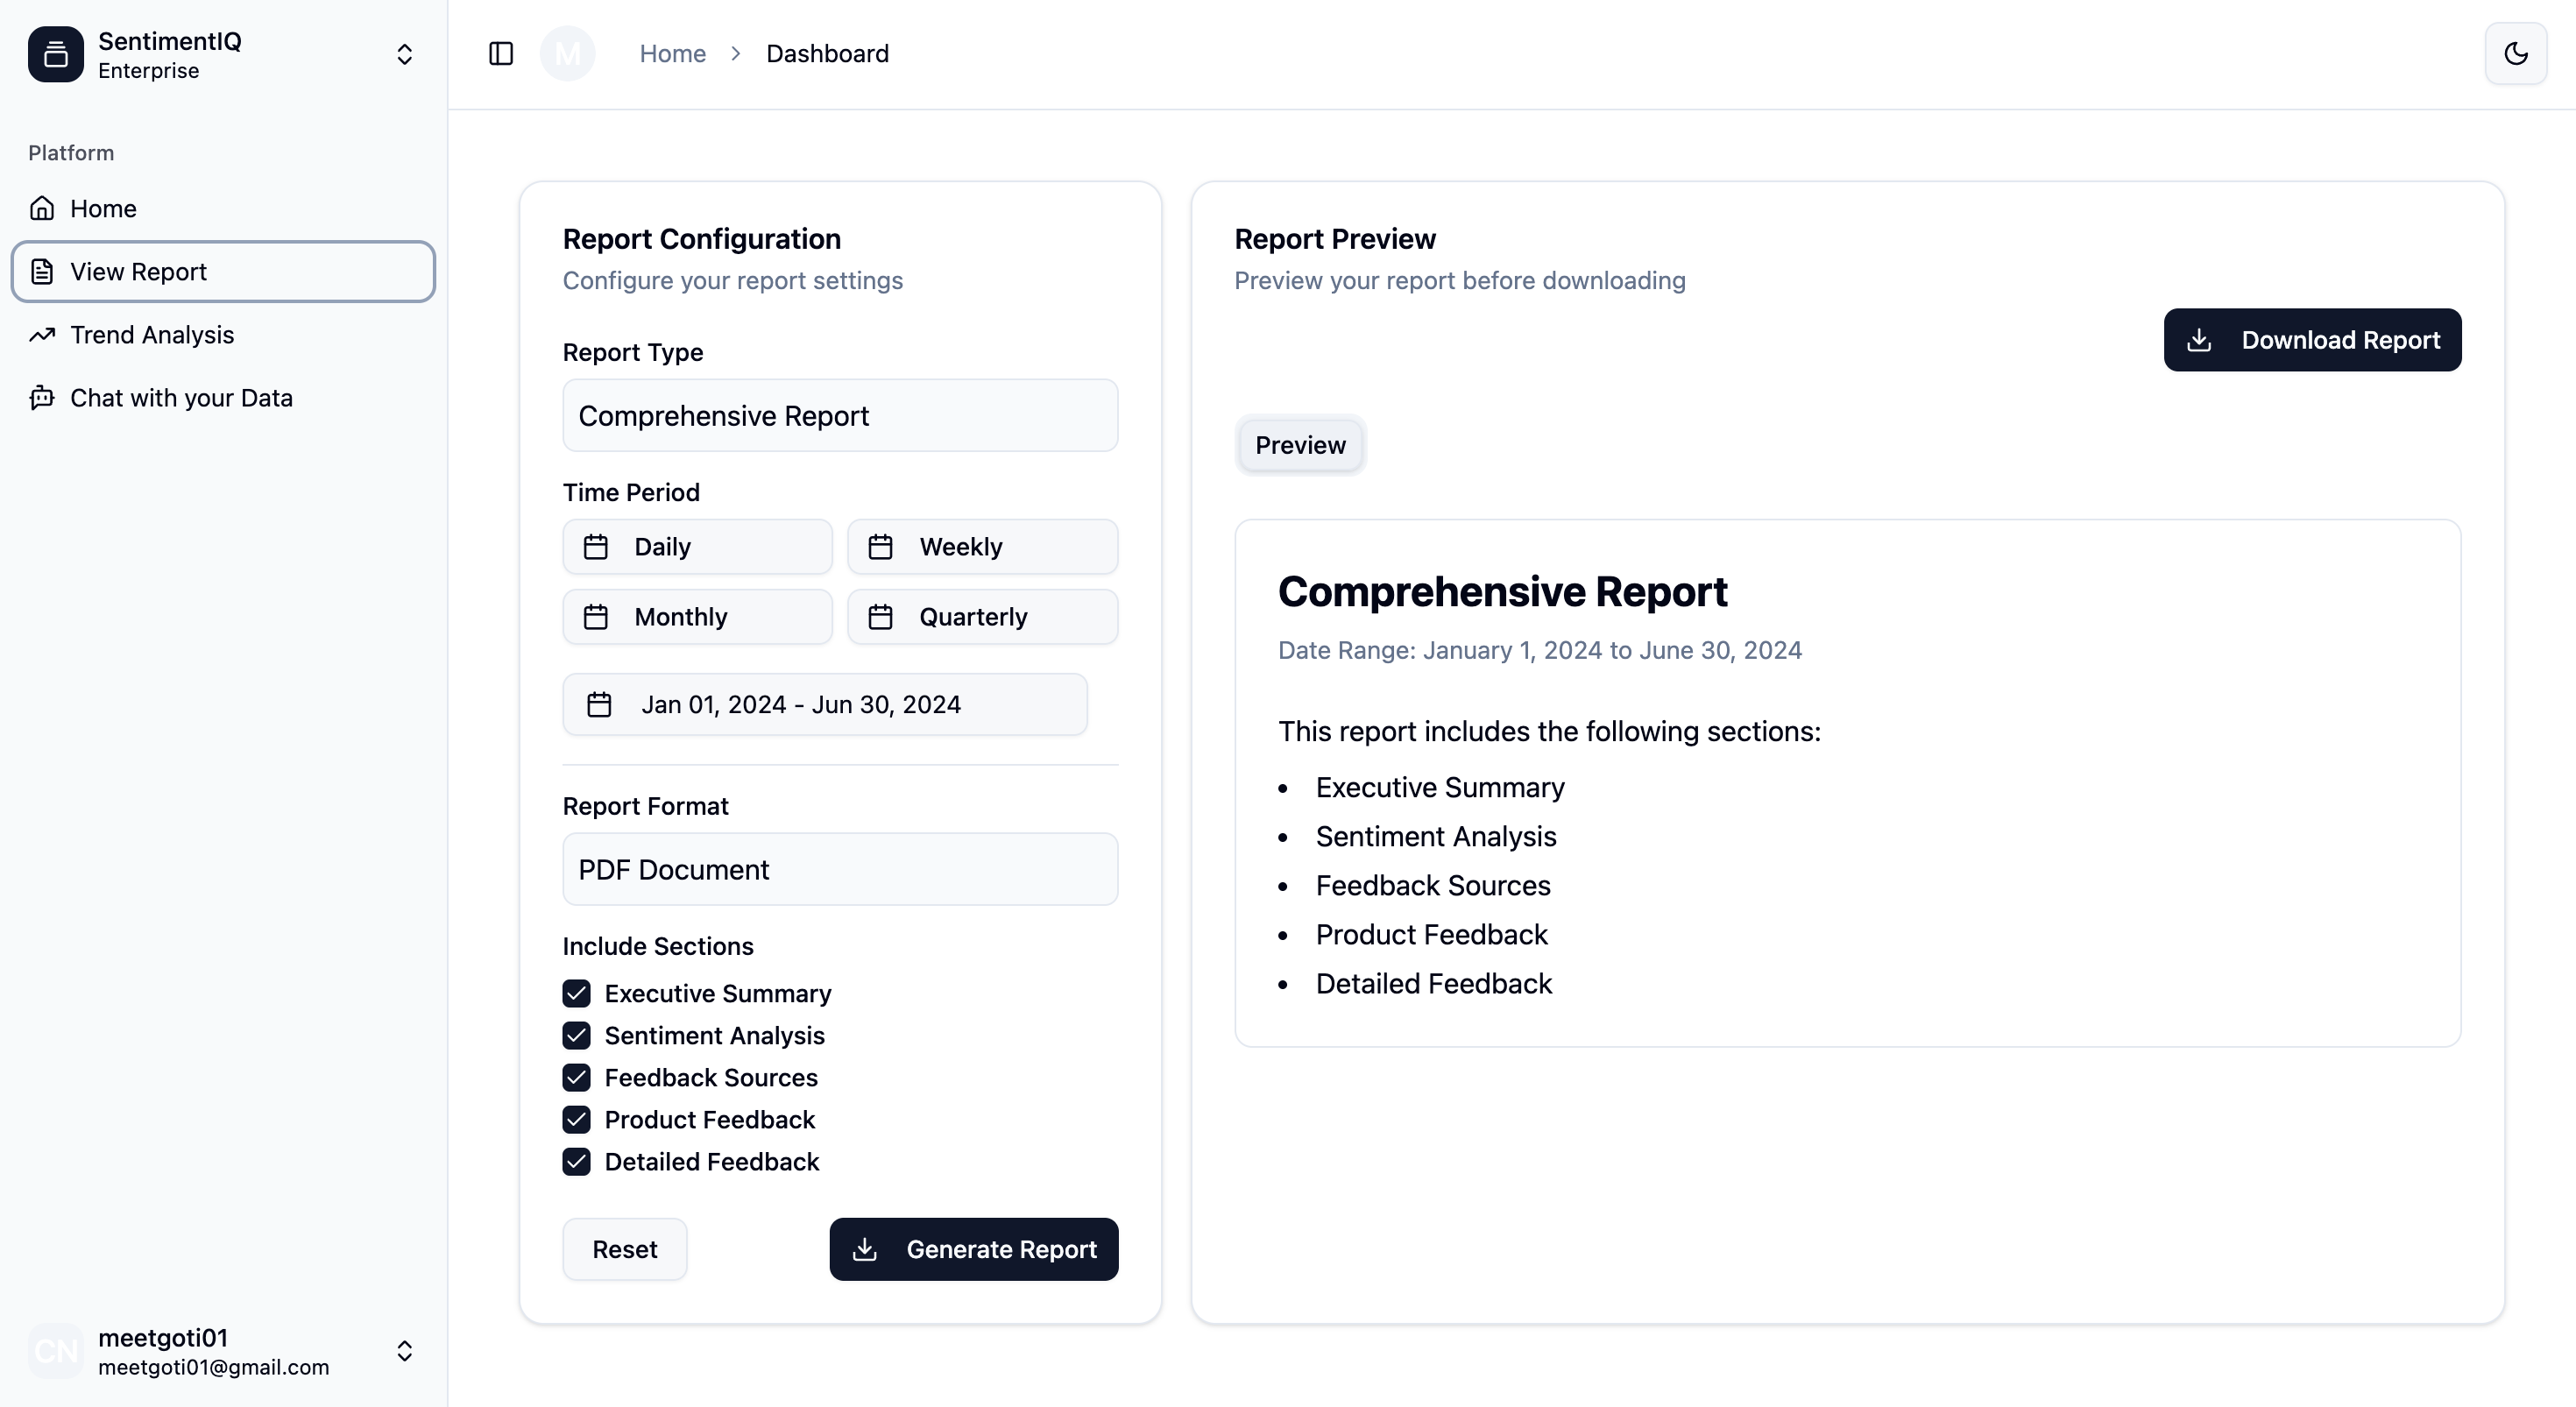Open the Report Type dropdown
Image resolution: width=2576 pixels, height=1407 pixels.
click(840, 415)
